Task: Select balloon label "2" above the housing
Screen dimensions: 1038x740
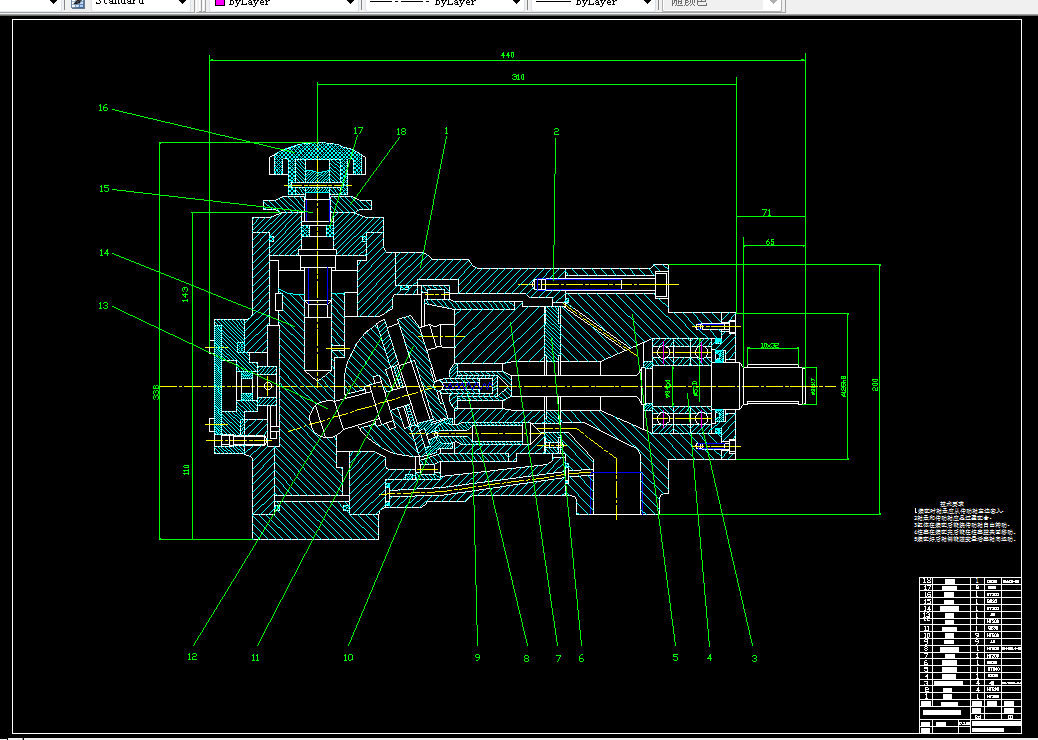Action: click(556, 132)
